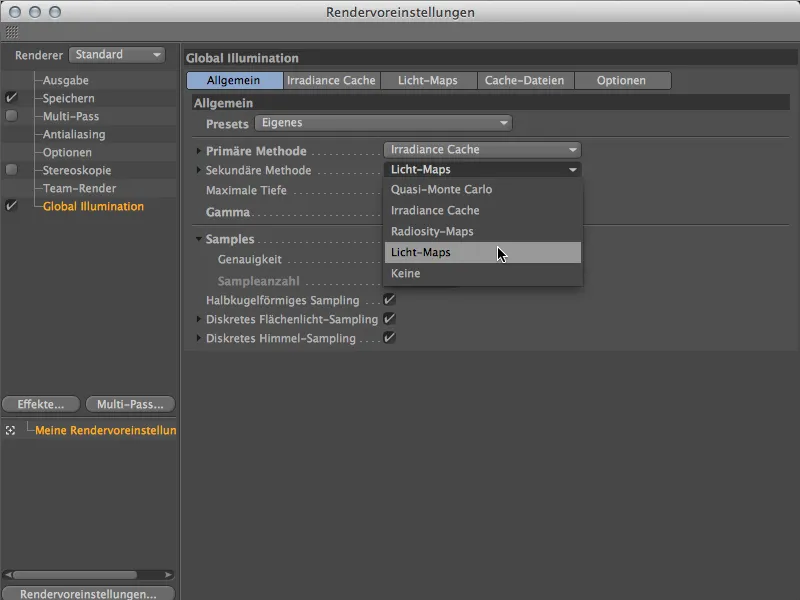Click the Sampleanzahl label
This screenshot has height=600, width=800.
point(258,281)
